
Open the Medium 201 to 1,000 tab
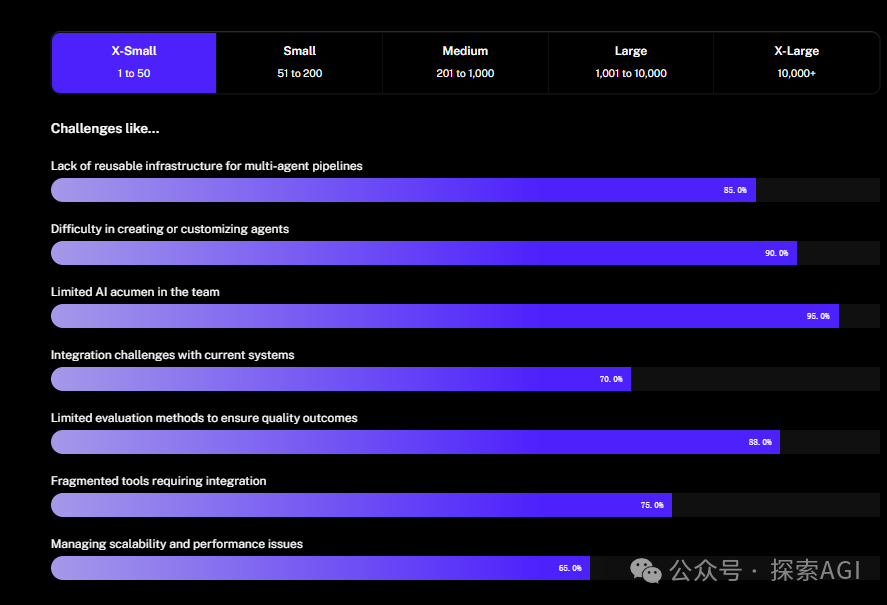[465, 62]
